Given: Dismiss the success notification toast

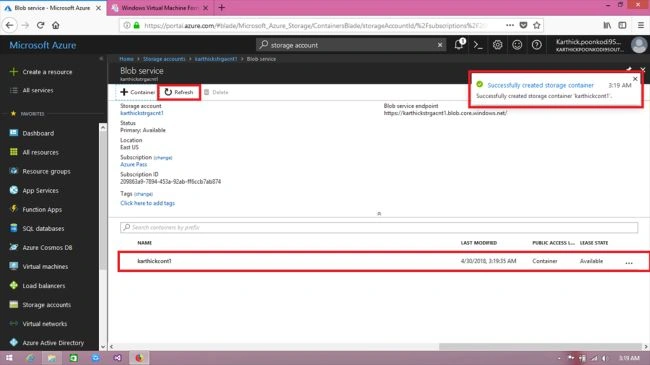Looking at the screenshot, I should (x=635, y=78).
